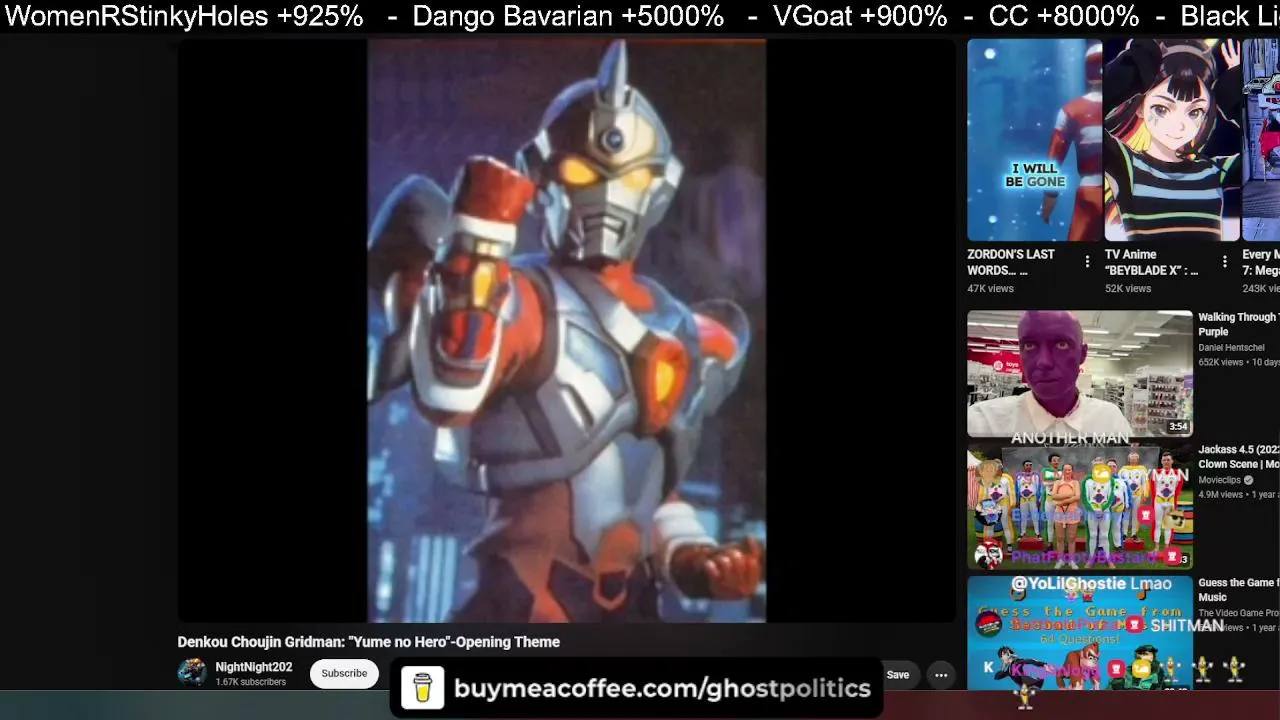Save the video to a playlist
Screen dimensions: 1280x720
897,675
